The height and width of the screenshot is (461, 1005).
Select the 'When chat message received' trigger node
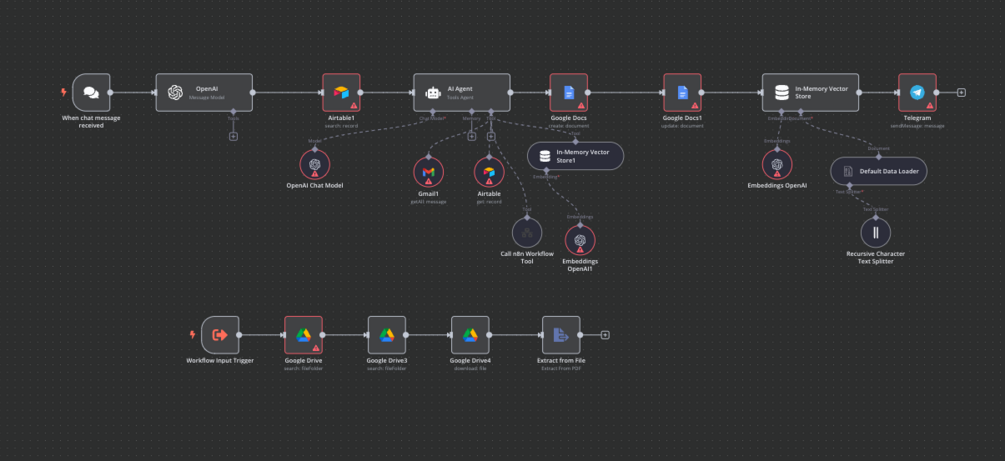click(91, 92)
